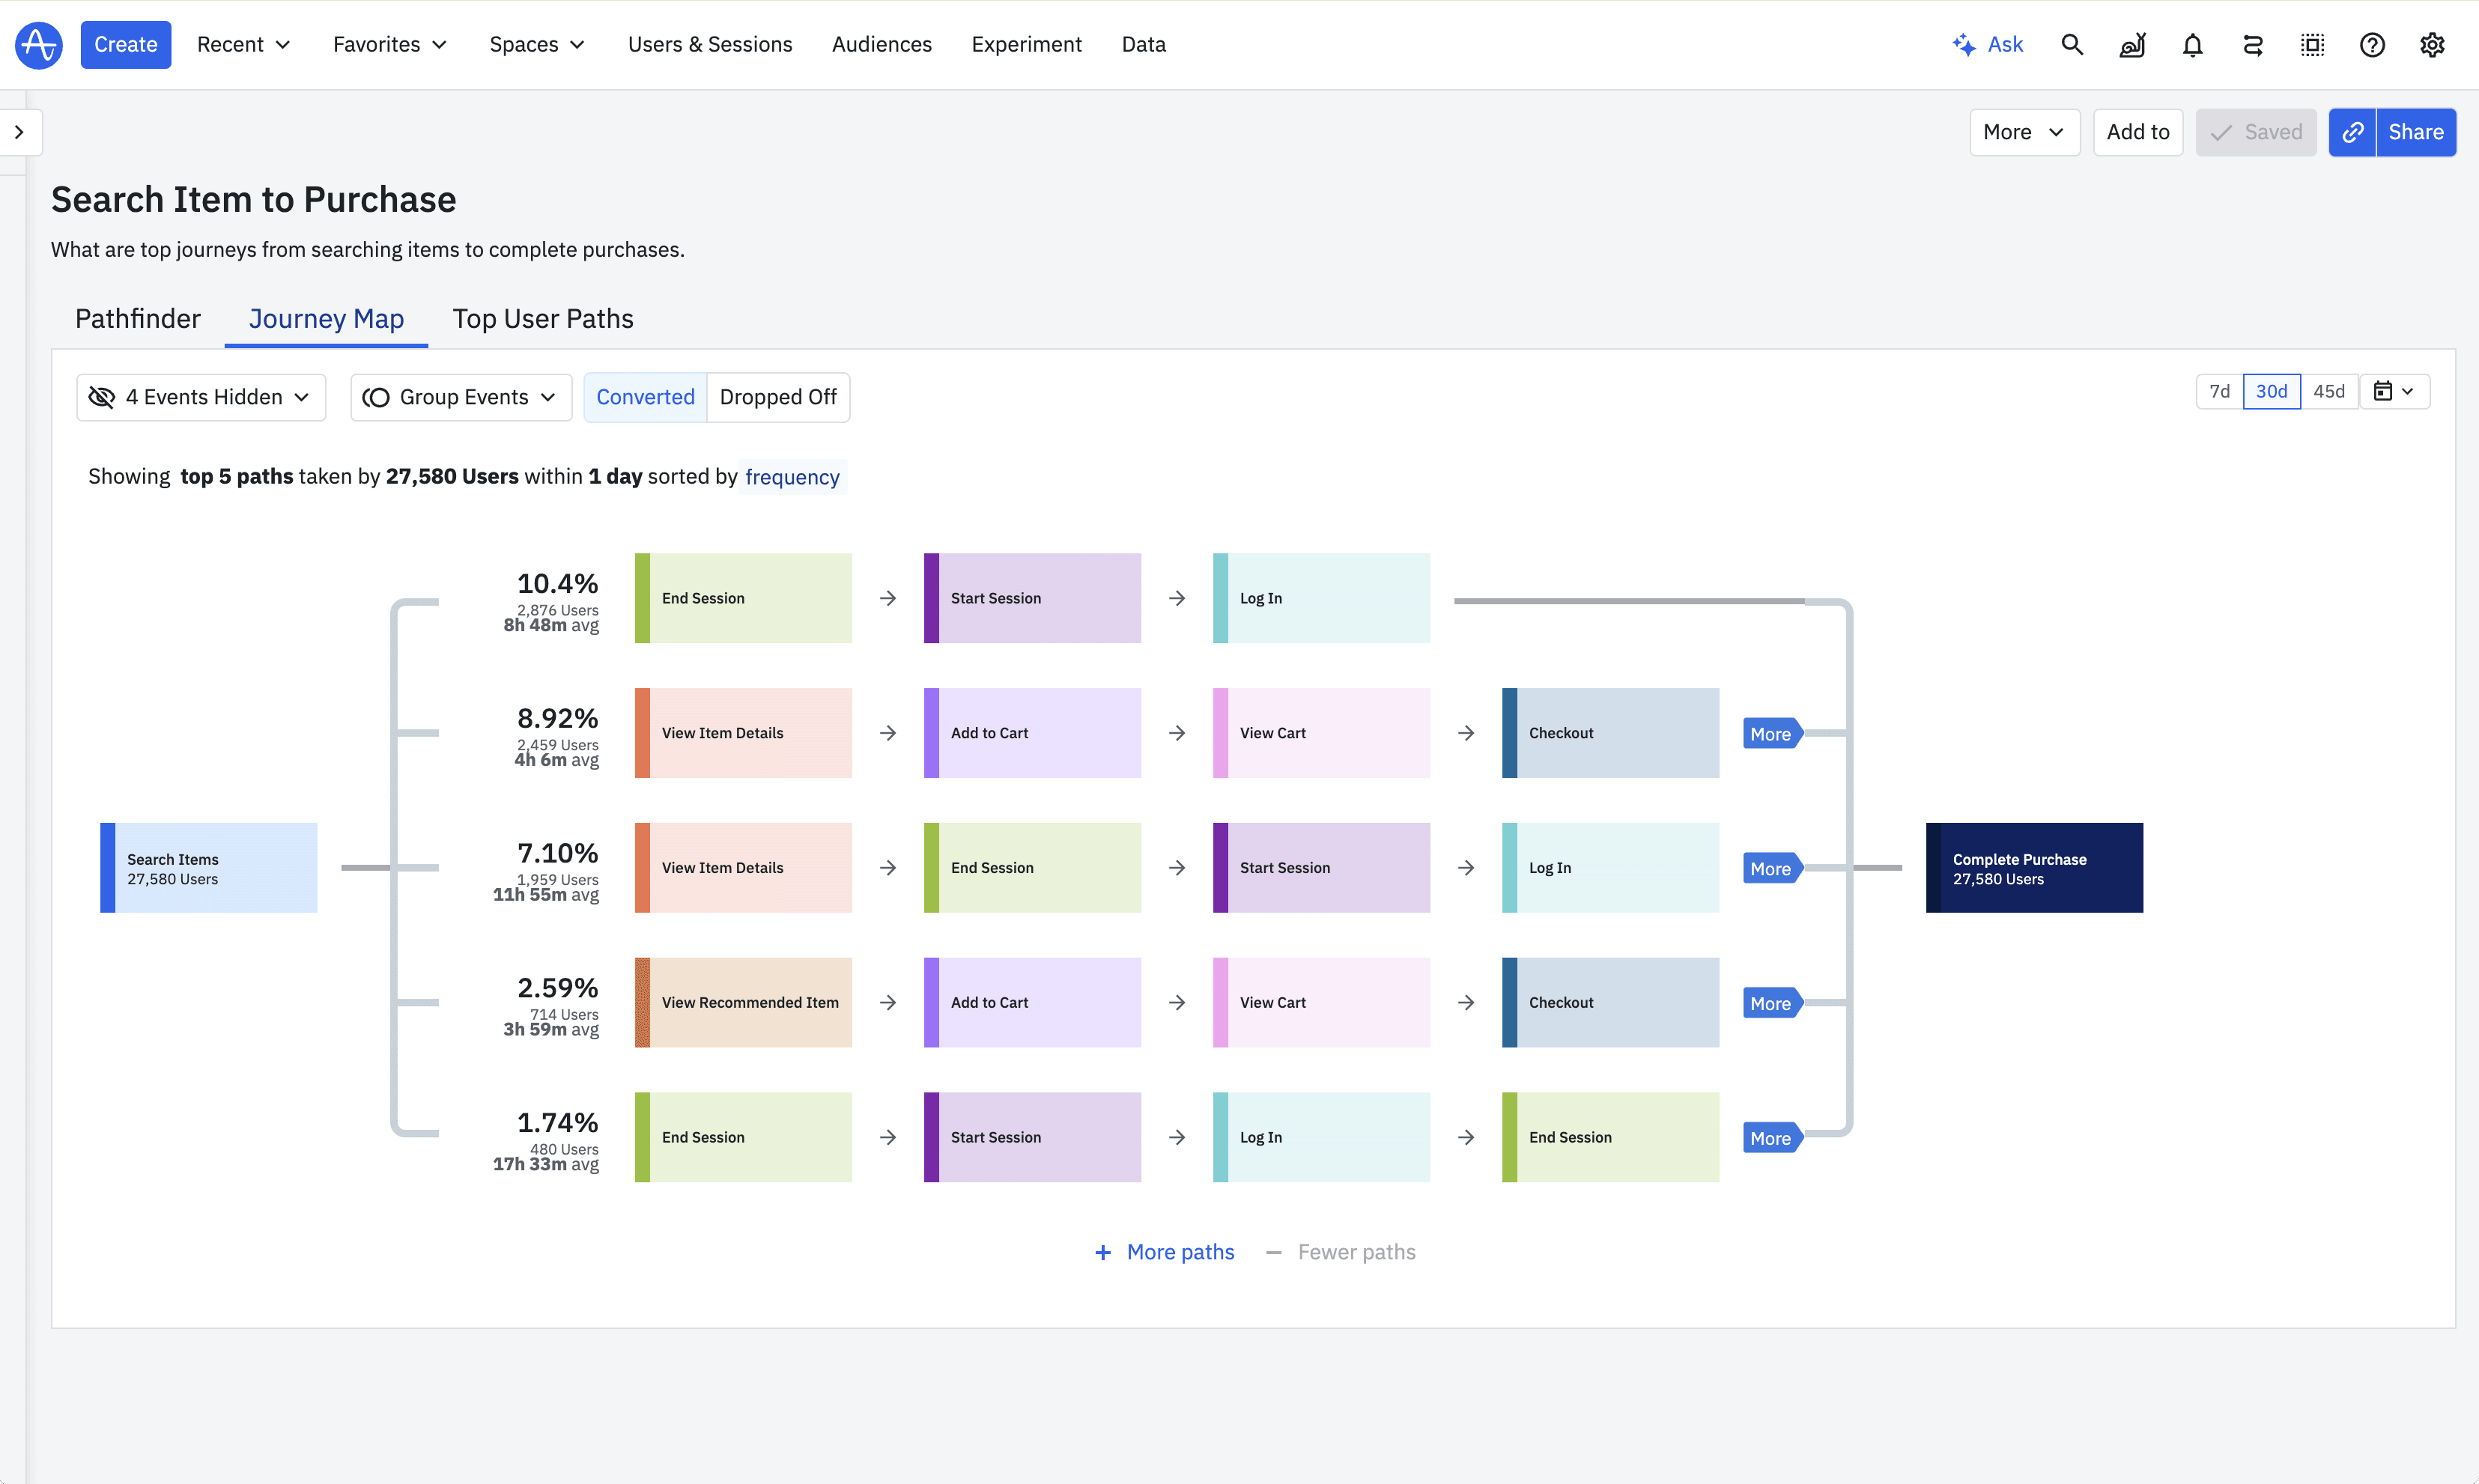
Task: Open the Spaces menu dropdown
Action: pos(536,45)
